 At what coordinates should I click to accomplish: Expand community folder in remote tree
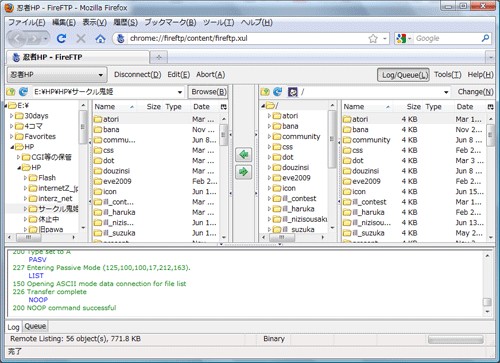(x=269, y=137)
